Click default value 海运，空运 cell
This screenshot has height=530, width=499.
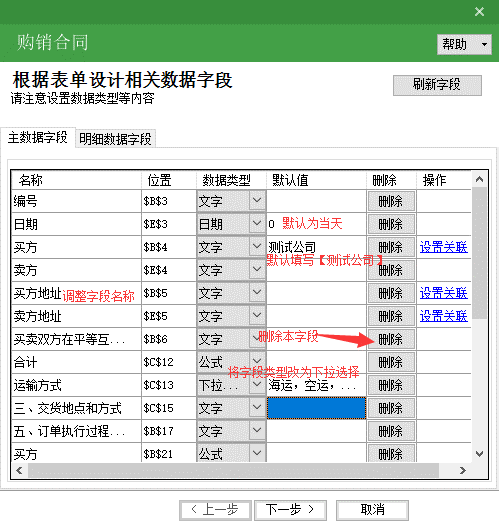[x=316, y=385]
